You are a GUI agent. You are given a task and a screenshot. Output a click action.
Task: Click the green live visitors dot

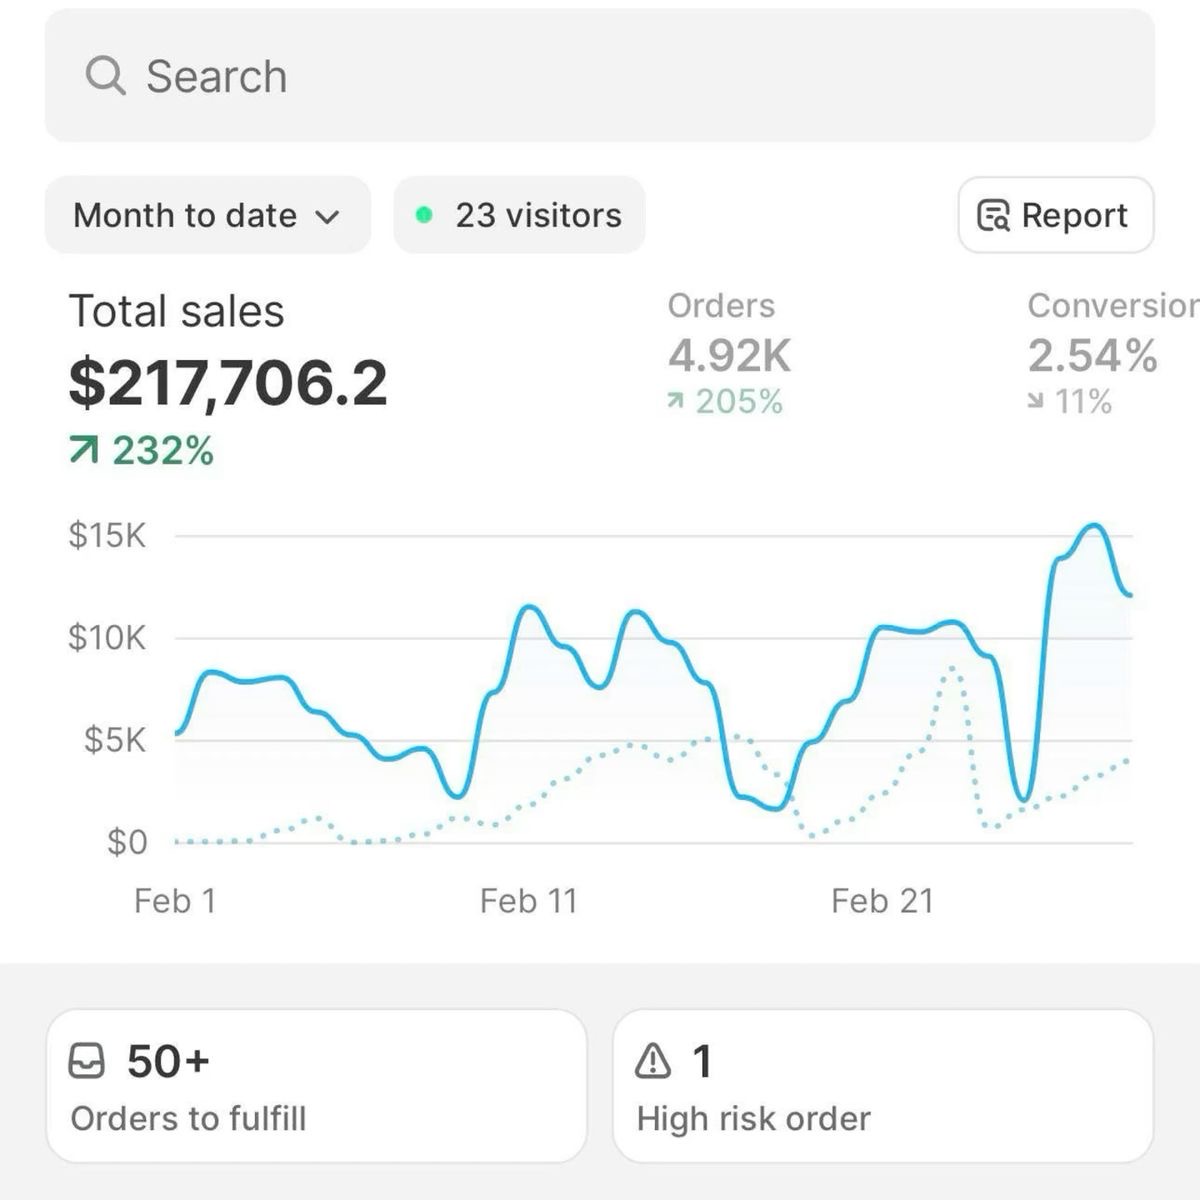[x=424, y=215]
